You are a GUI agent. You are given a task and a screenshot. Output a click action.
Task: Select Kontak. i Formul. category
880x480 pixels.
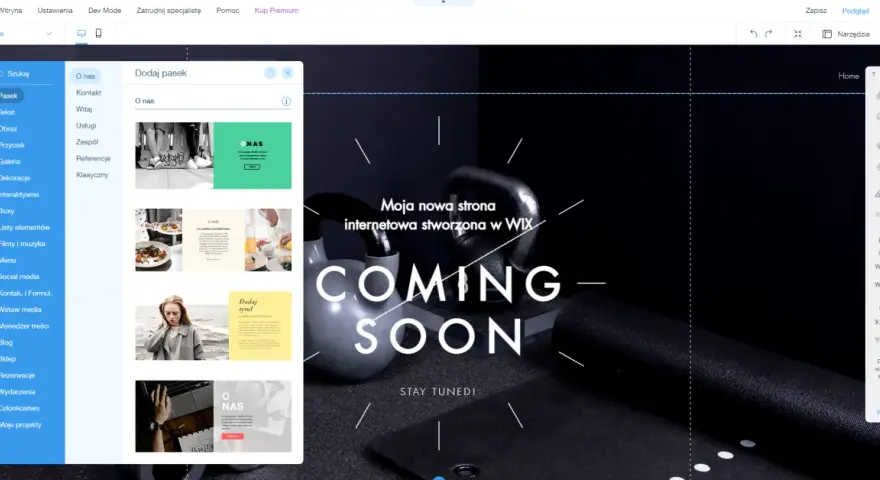[x=26, y=293]
